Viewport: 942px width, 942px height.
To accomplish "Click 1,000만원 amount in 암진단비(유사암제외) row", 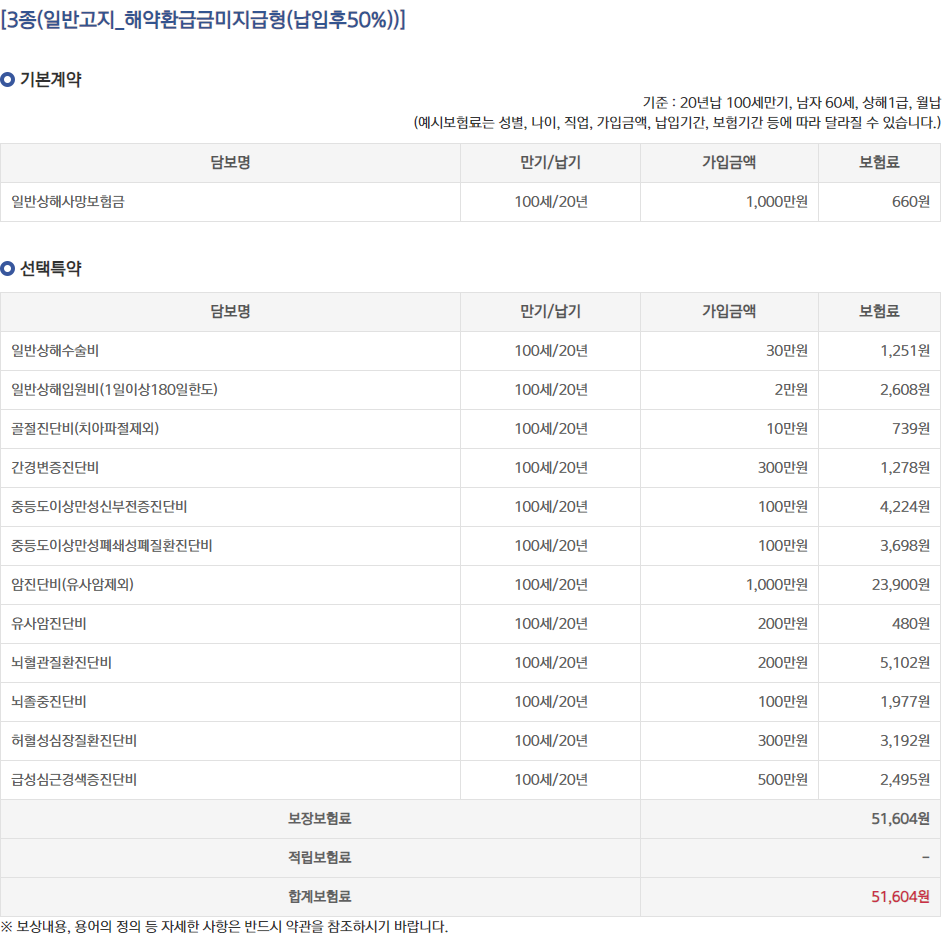I will (777, 585).
